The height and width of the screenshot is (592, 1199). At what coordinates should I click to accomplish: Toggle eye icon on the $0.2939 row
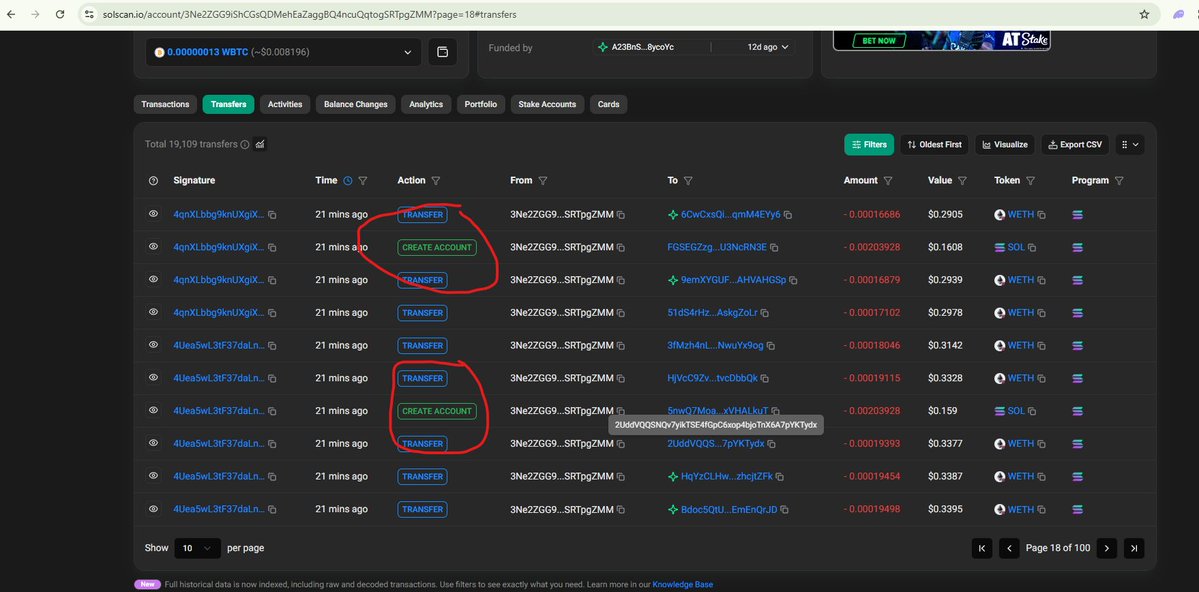pos(153,279)
